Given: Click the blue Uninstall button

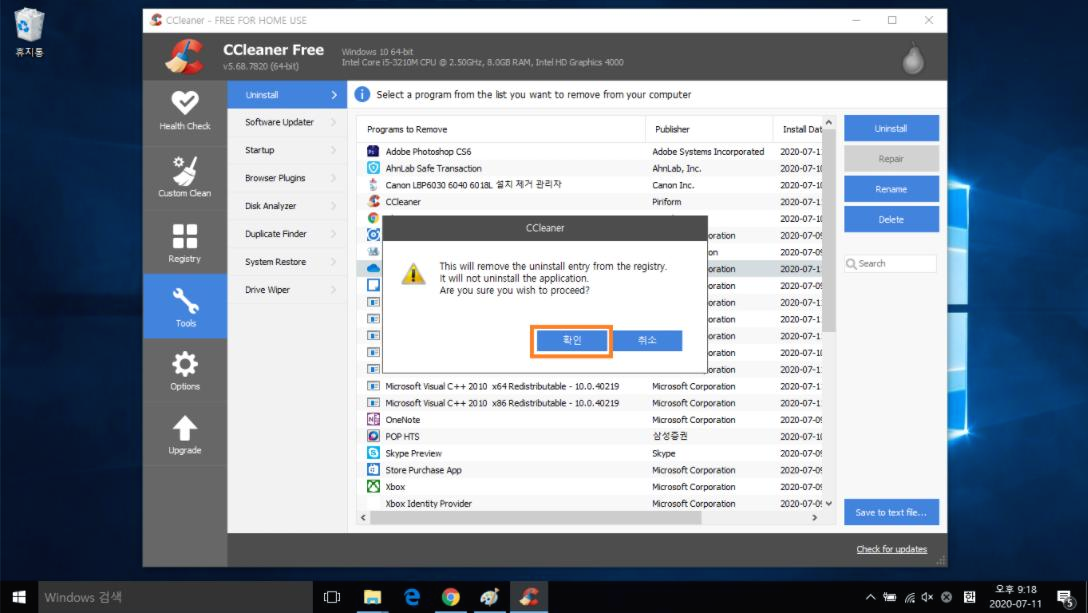Looking at the screenshot, I should click(x=891, y=128).
